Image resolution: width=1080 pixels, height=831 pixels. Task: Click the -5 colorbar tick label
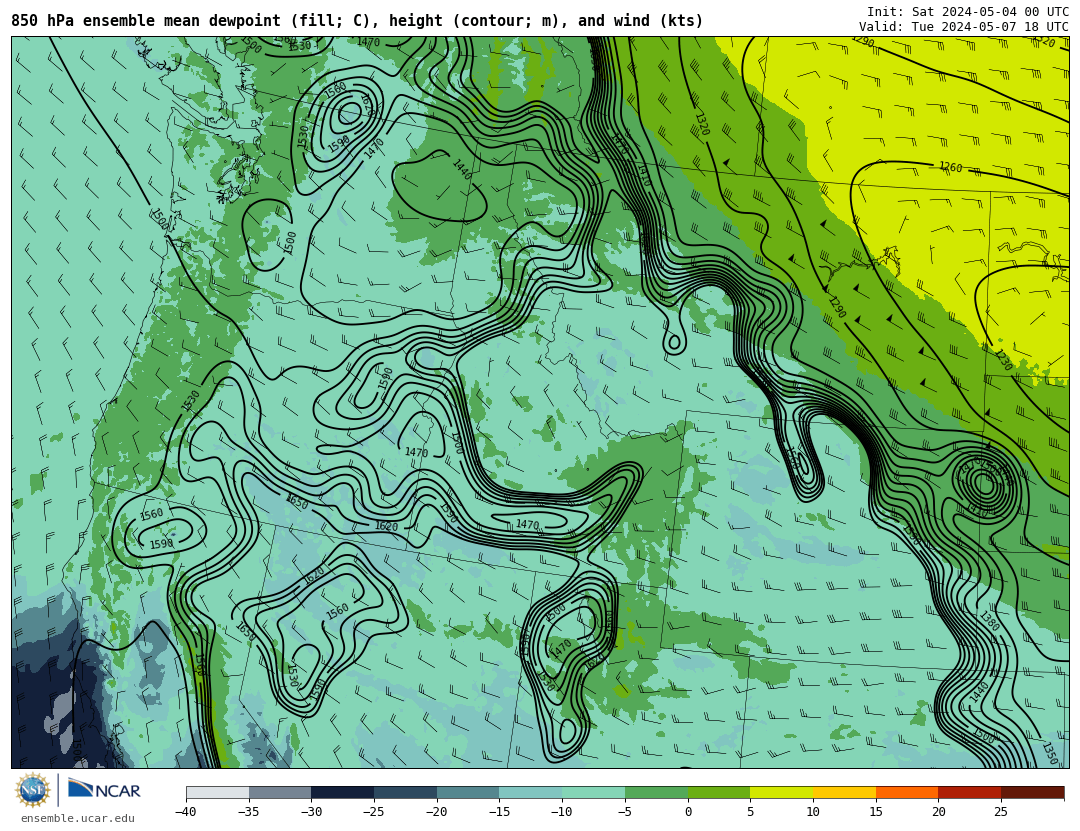624,812
